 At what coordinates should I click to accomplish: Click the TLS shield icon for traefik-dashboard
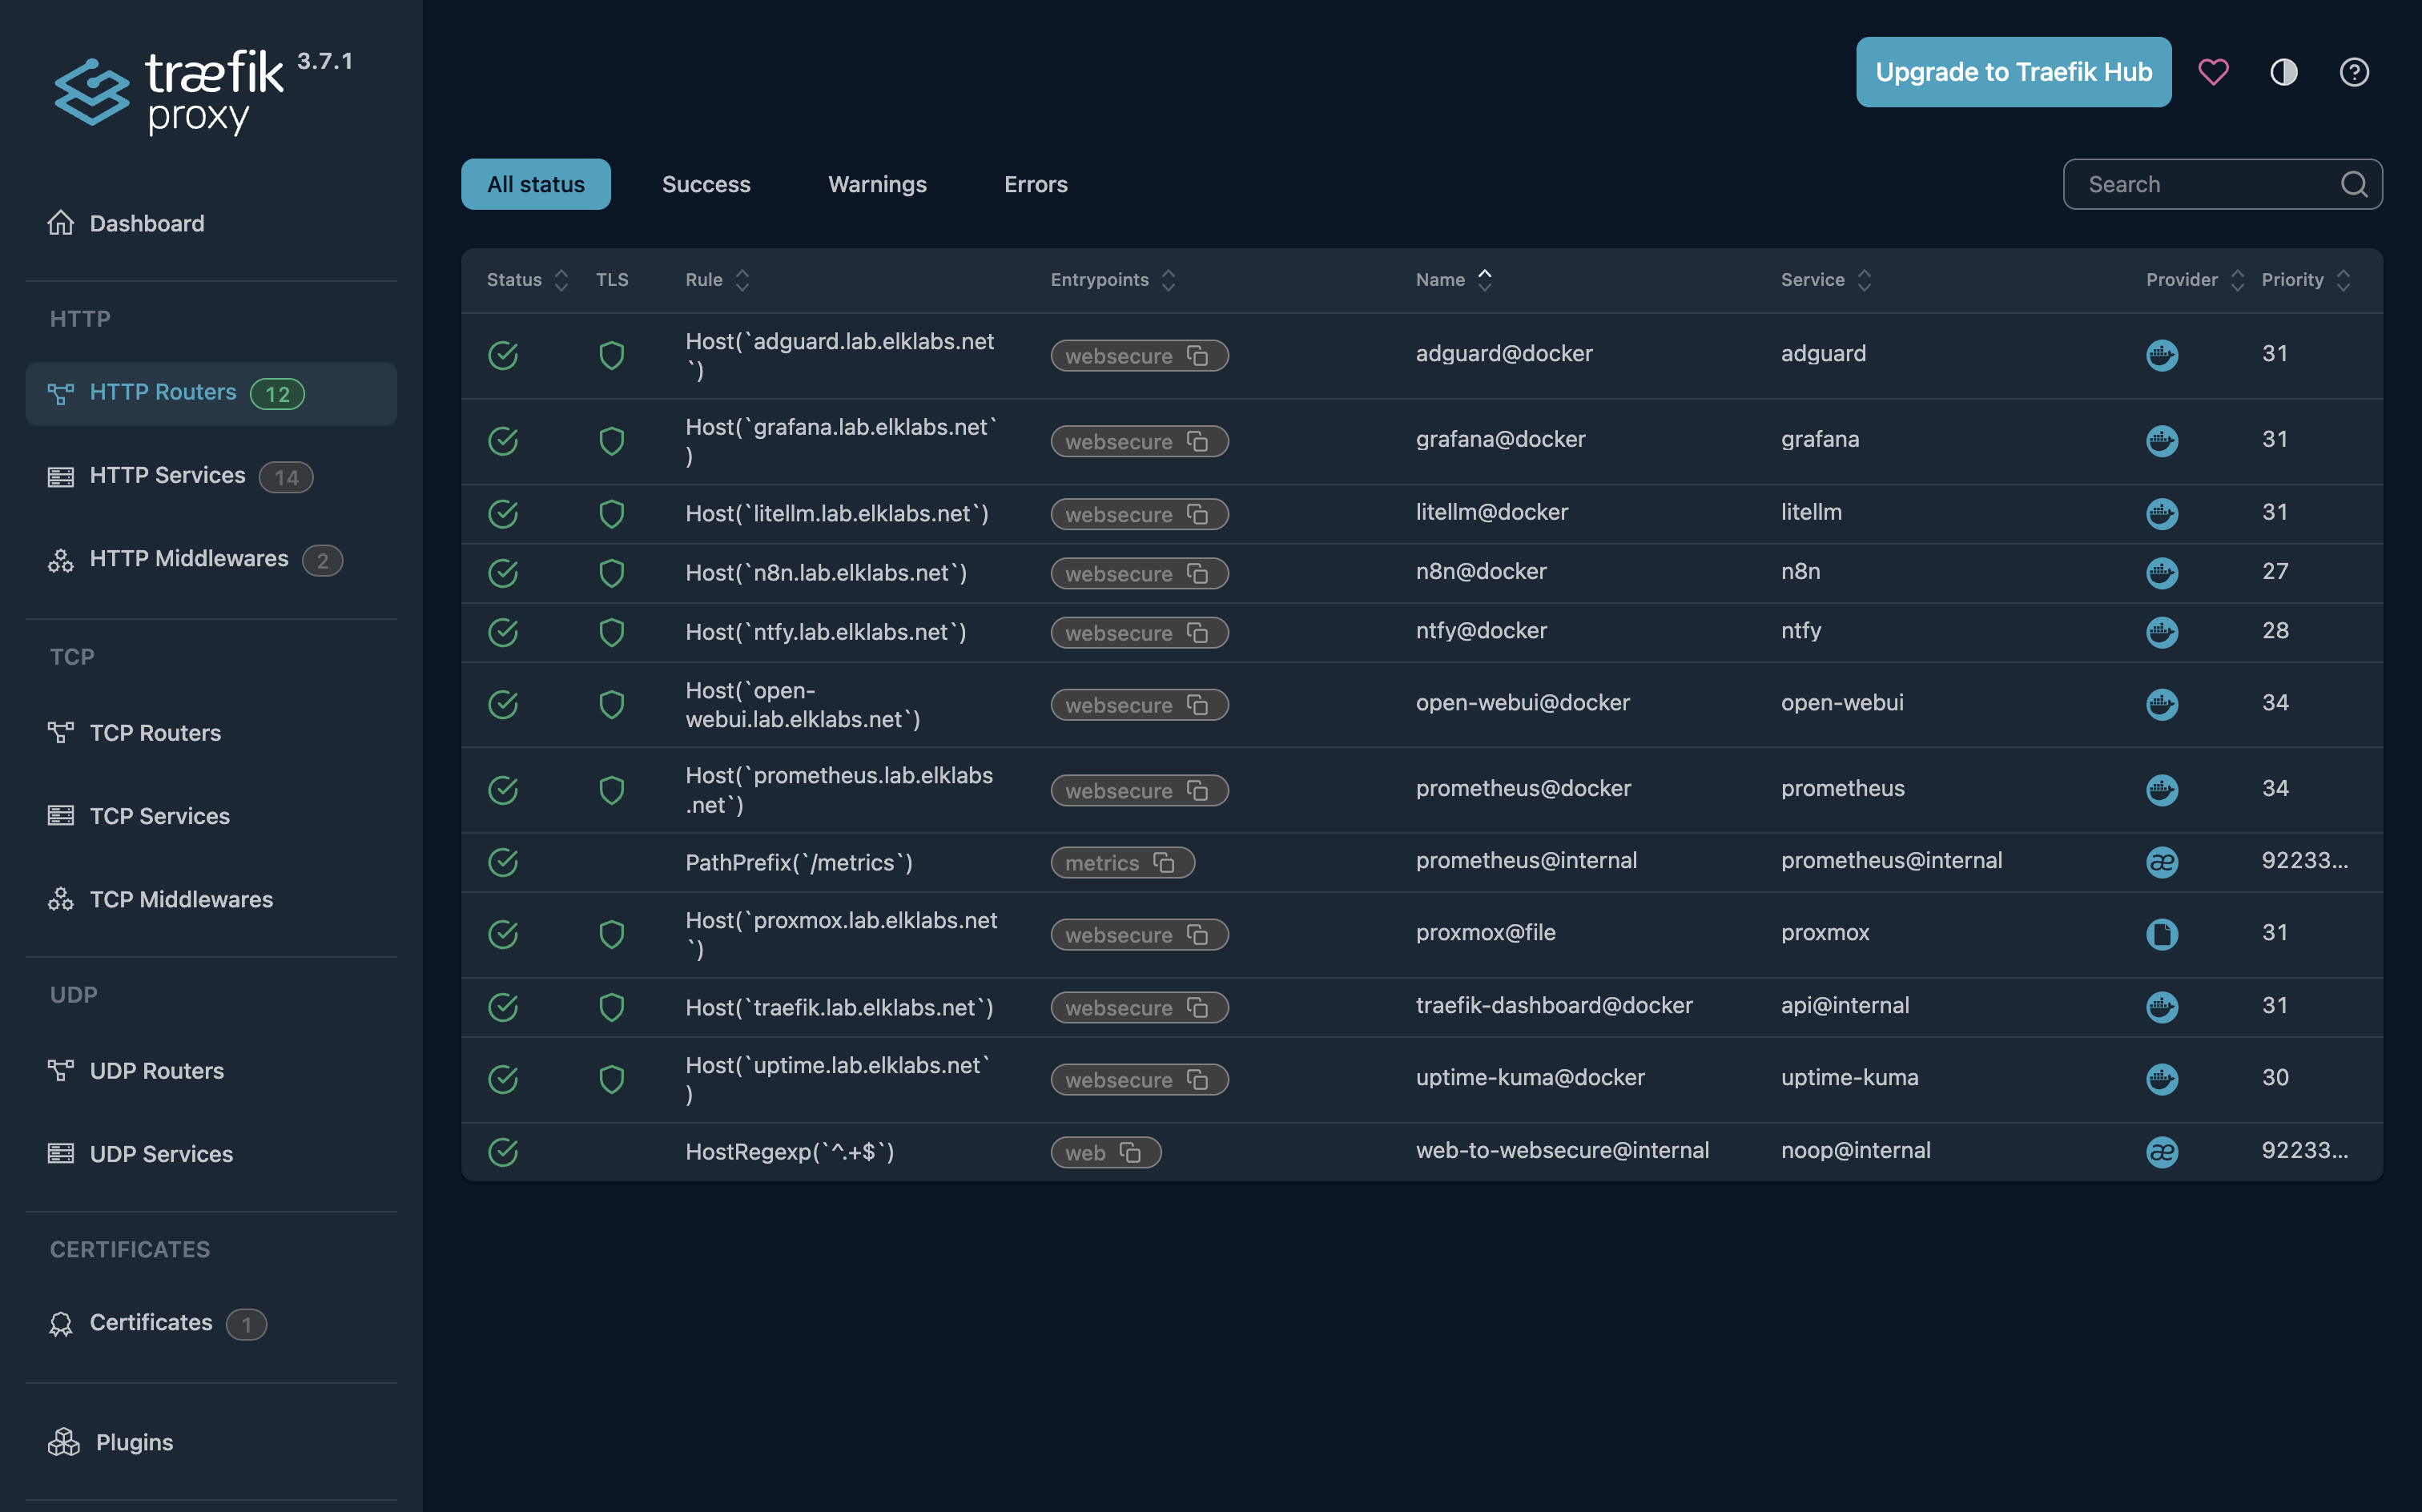pos(611,1007)
